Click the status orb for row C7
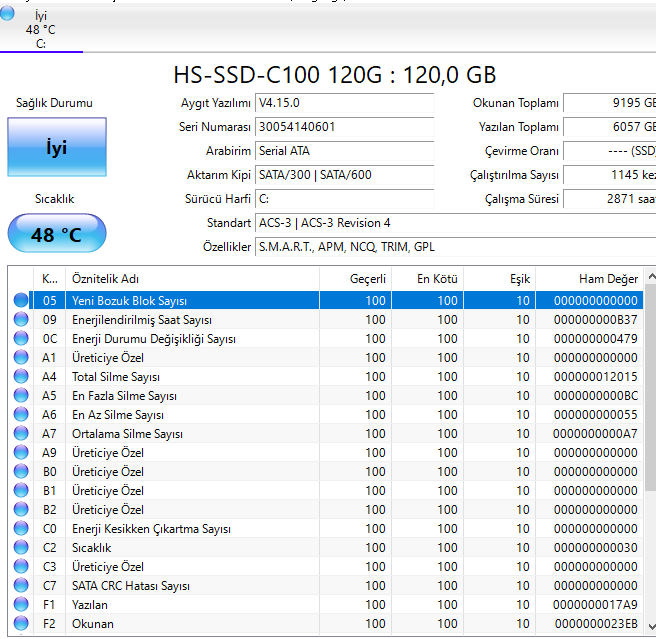 click(x=21, y=585)
